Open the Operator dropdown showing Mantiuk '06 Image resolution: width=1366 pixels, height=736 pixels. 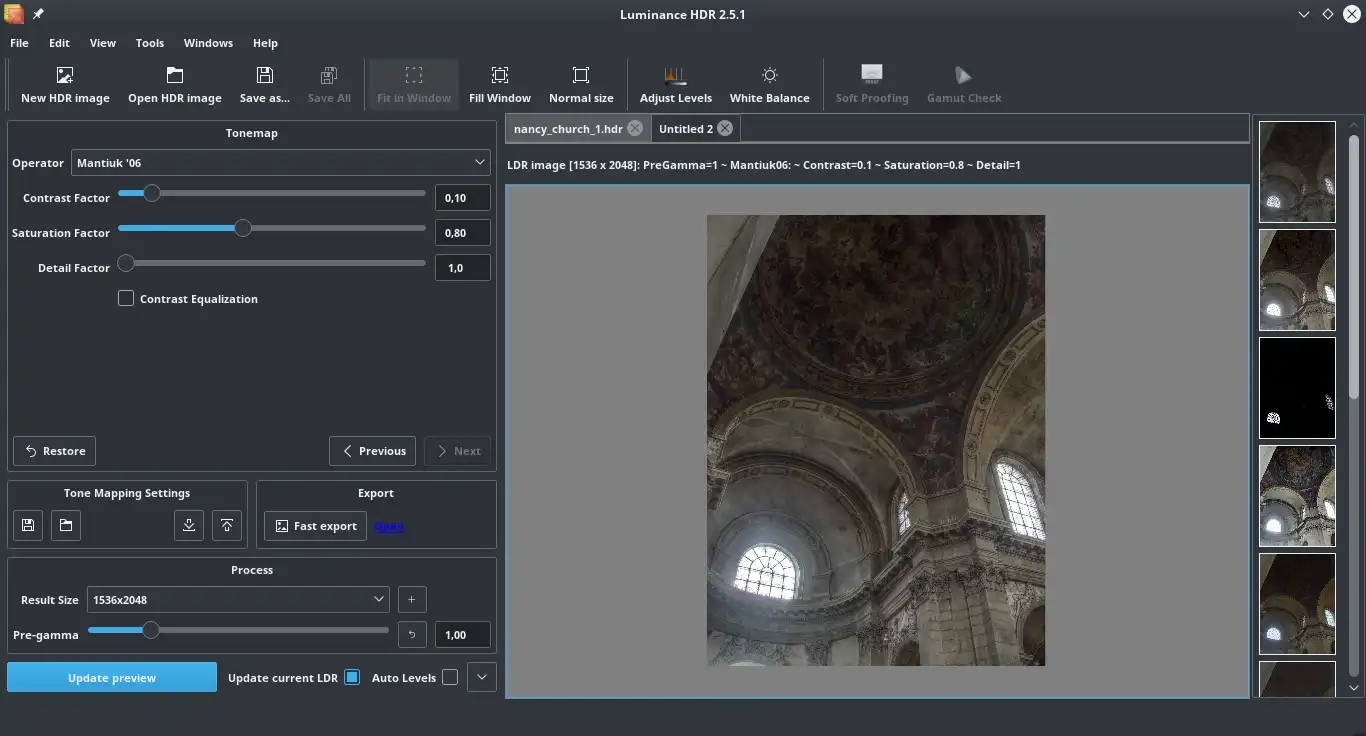280,162
